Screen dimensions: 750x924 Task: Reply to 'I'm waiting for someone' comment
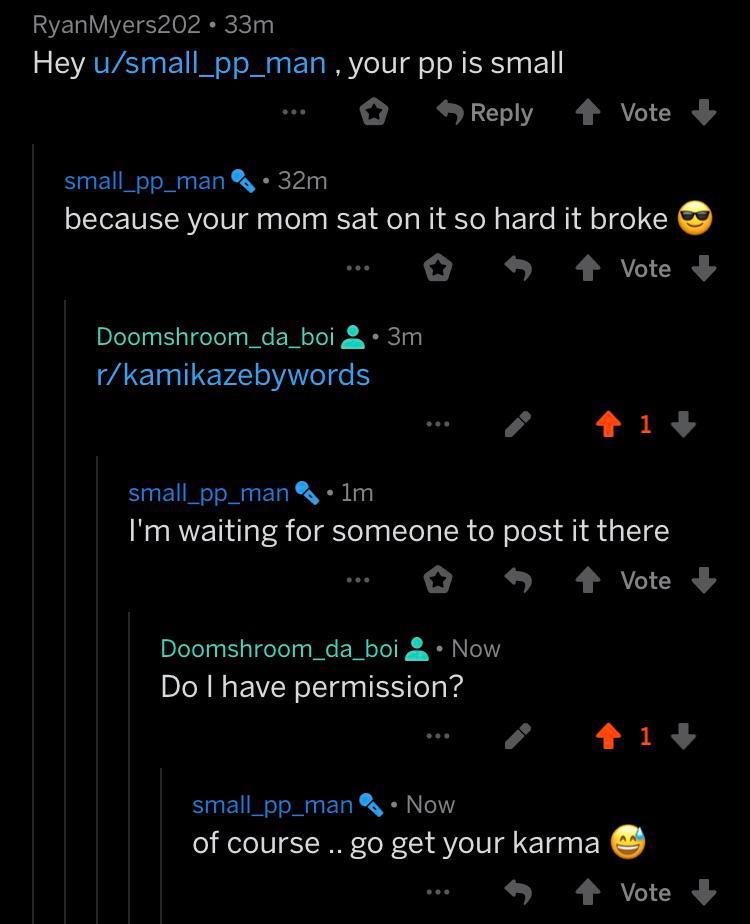(518, 580)
